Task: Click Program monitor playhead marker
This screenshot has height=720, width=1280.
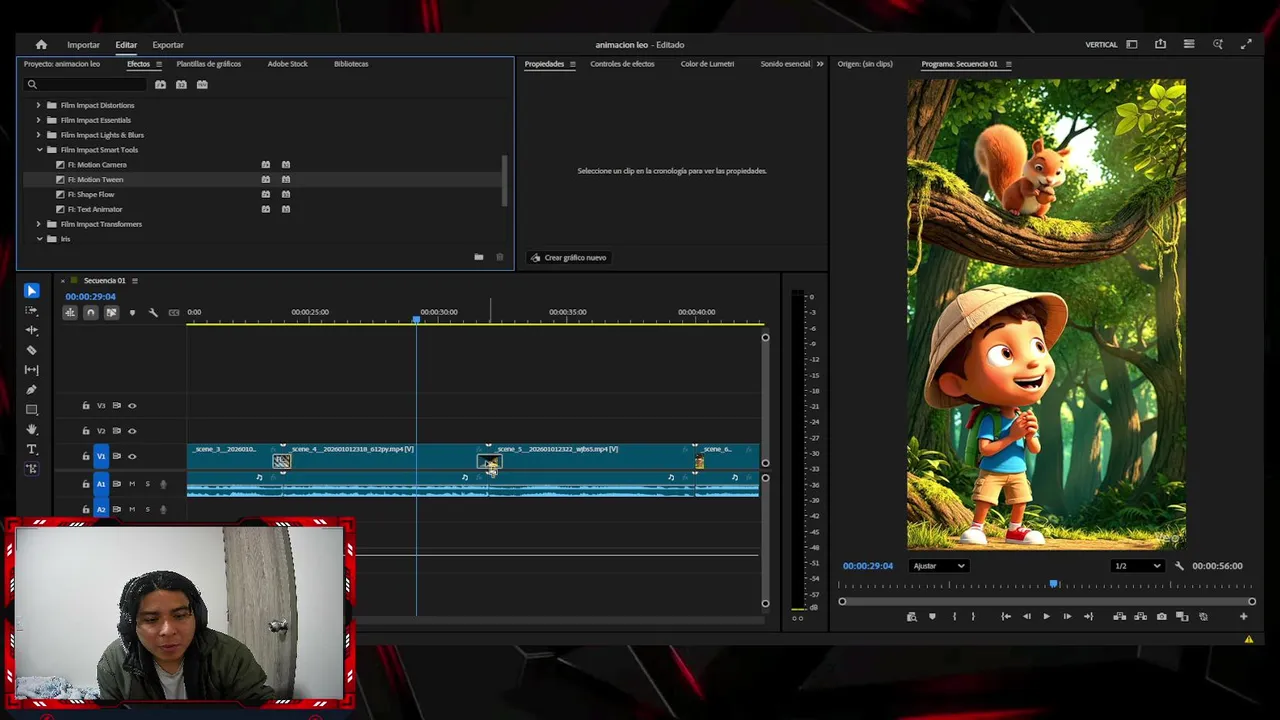Action: pyautogui.click(x=1053, y=584)
